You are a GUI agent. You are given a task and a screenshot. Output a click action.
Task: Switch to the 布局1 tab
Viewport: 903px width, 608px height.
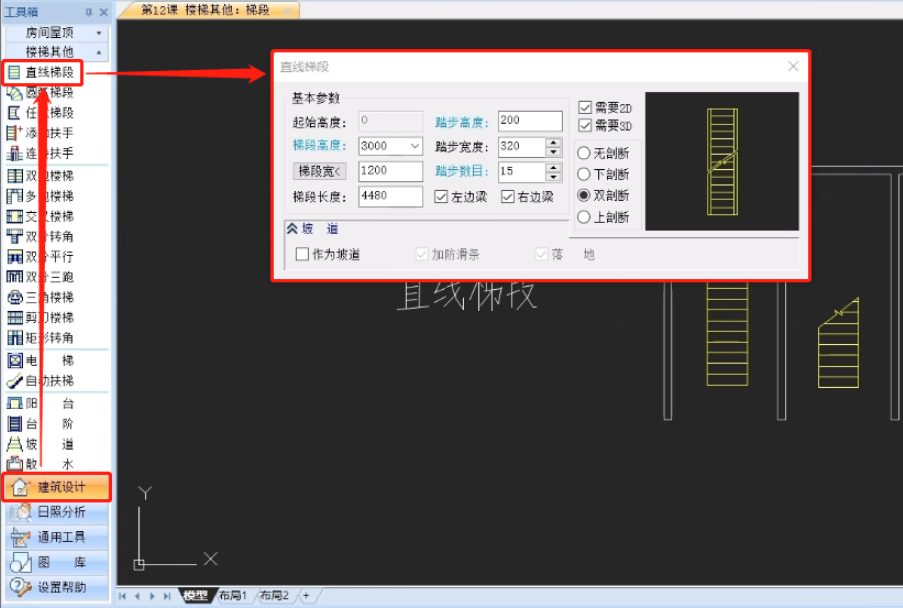(x=232, y=595)
